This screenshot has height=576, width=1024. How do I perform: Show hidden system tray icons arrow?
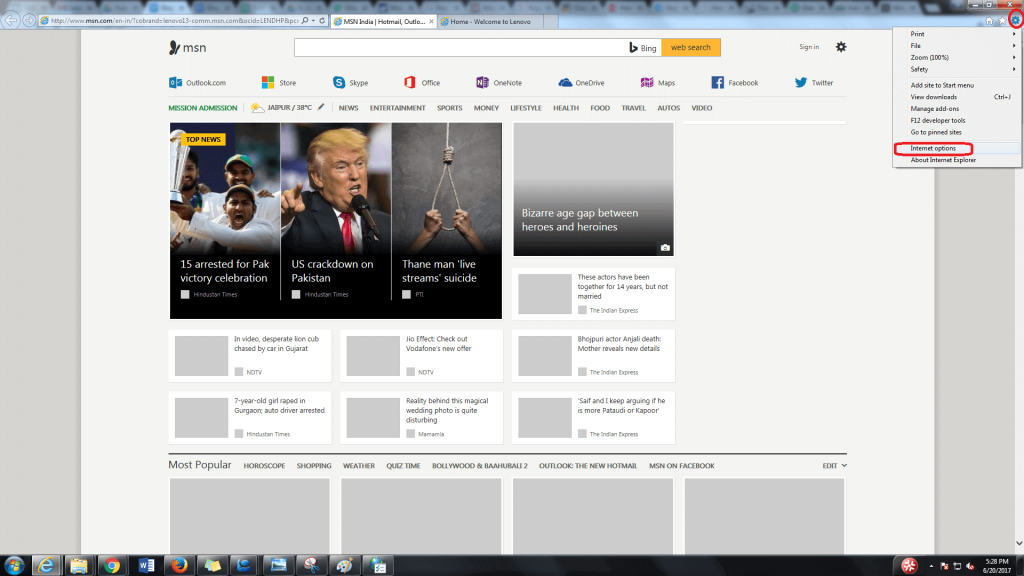(x=931, y=566)
